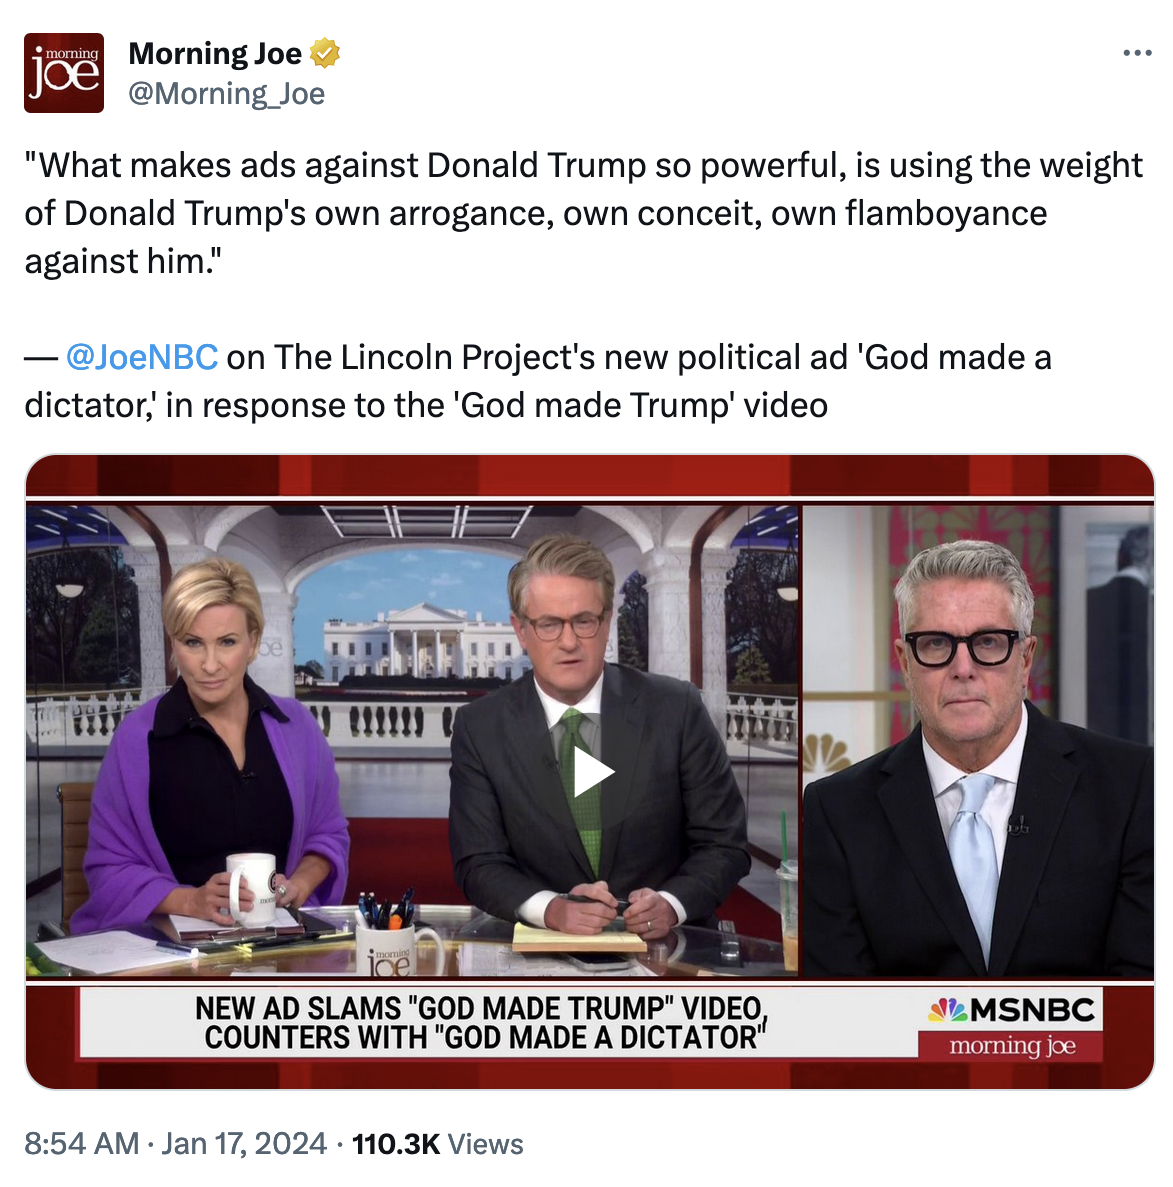The image size is (1173, 1187).
Task: Open the @JoeNBC mention link
Action: [x=142, y=357]
